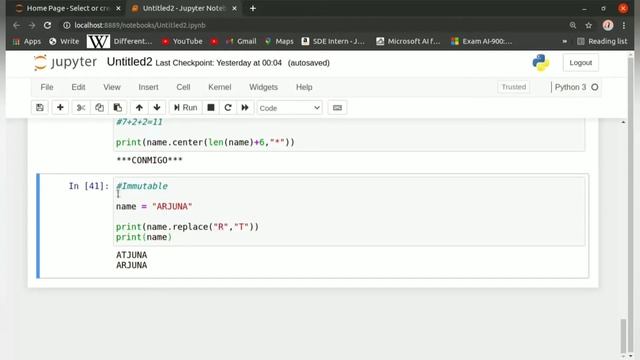Image resolution: width=640 pixels, height=360 pixels.
Task: Open the Cell menu
Action: point(183,87)
